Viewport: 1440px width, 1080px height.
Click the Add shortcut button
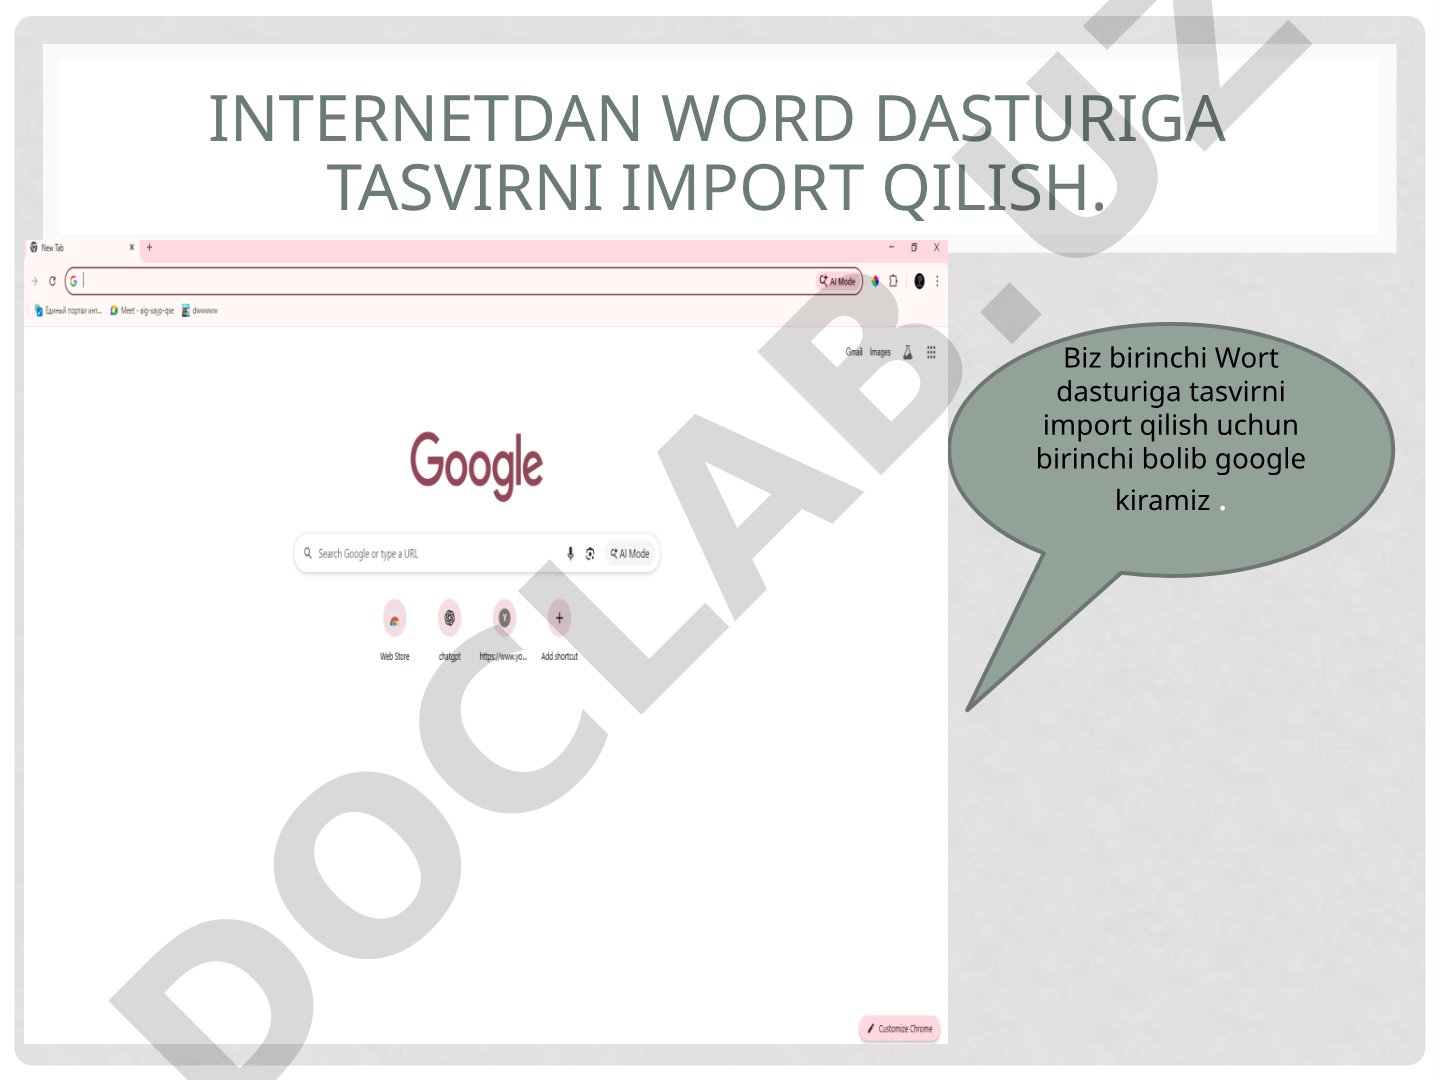559,630
